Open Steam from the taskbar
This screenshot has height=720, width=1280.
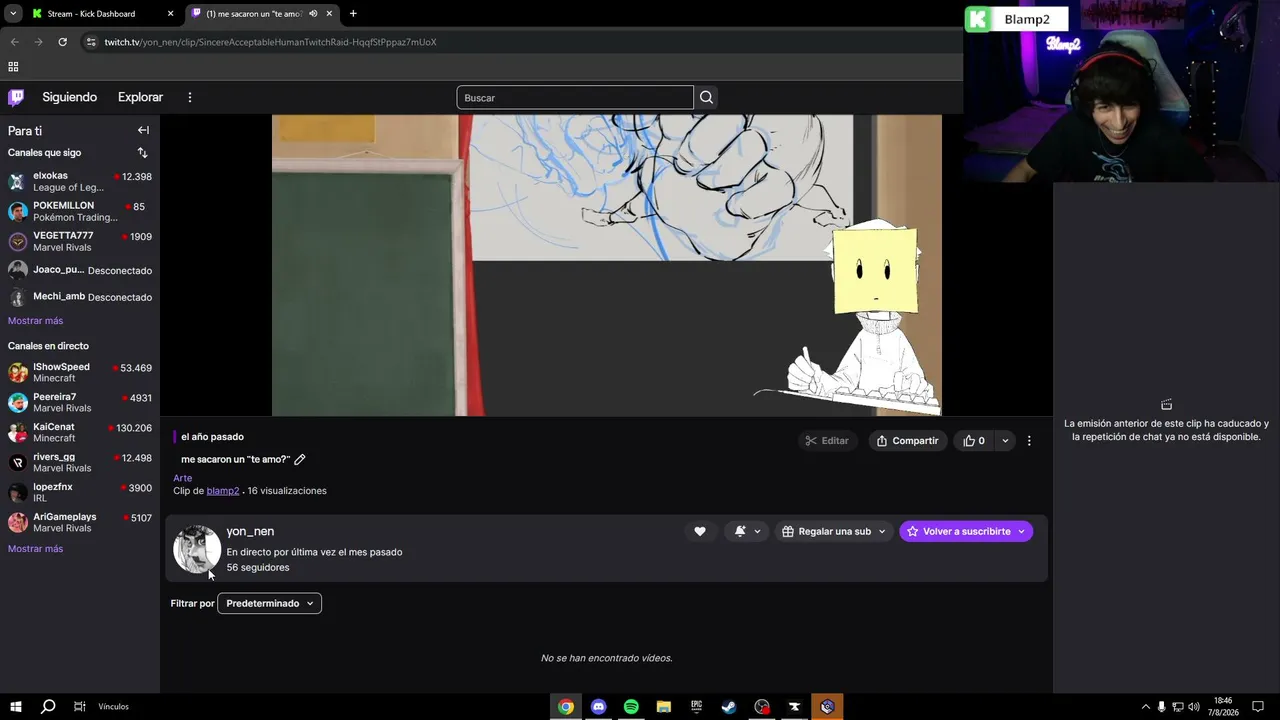point(729,706)
